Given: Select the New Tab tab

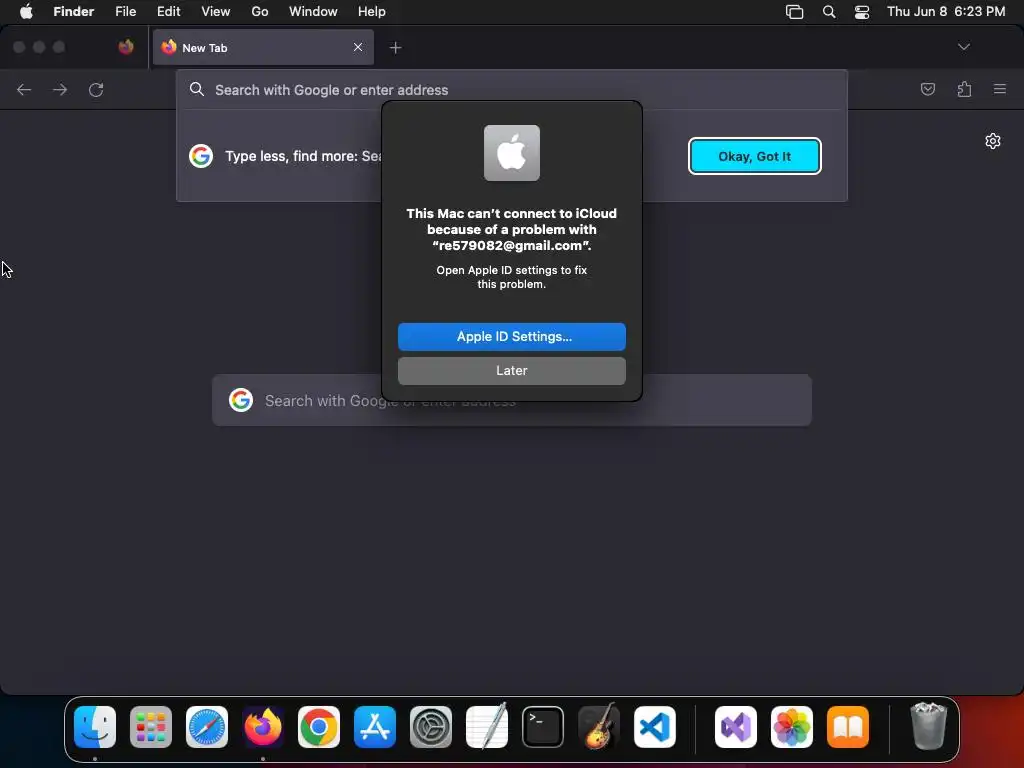Looking at the screenshot, I should 263,47.
